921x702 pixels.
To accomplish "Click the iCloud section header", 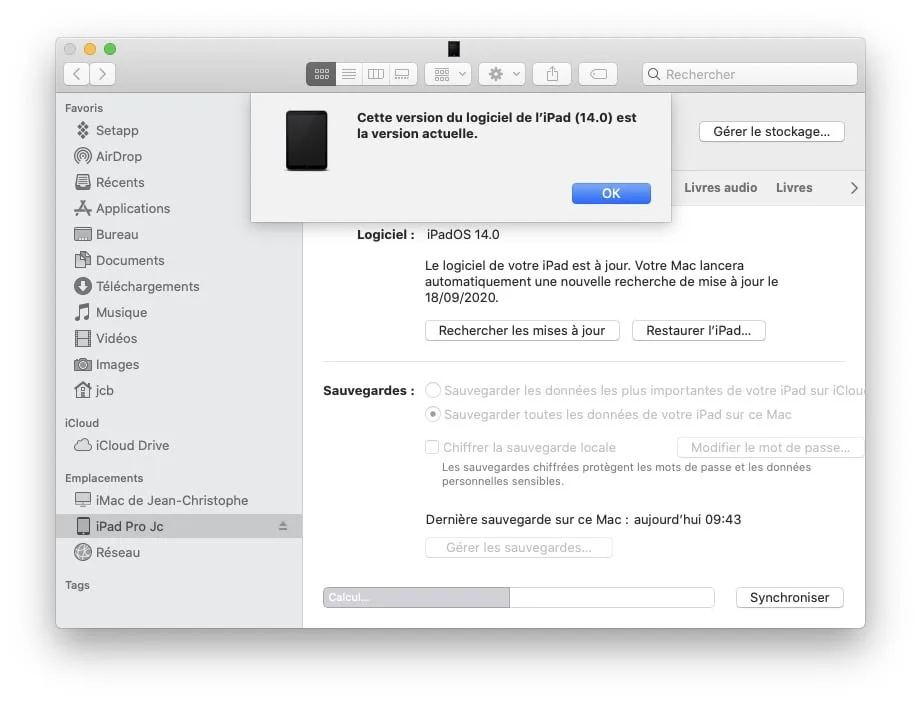I will pos(82,423).
